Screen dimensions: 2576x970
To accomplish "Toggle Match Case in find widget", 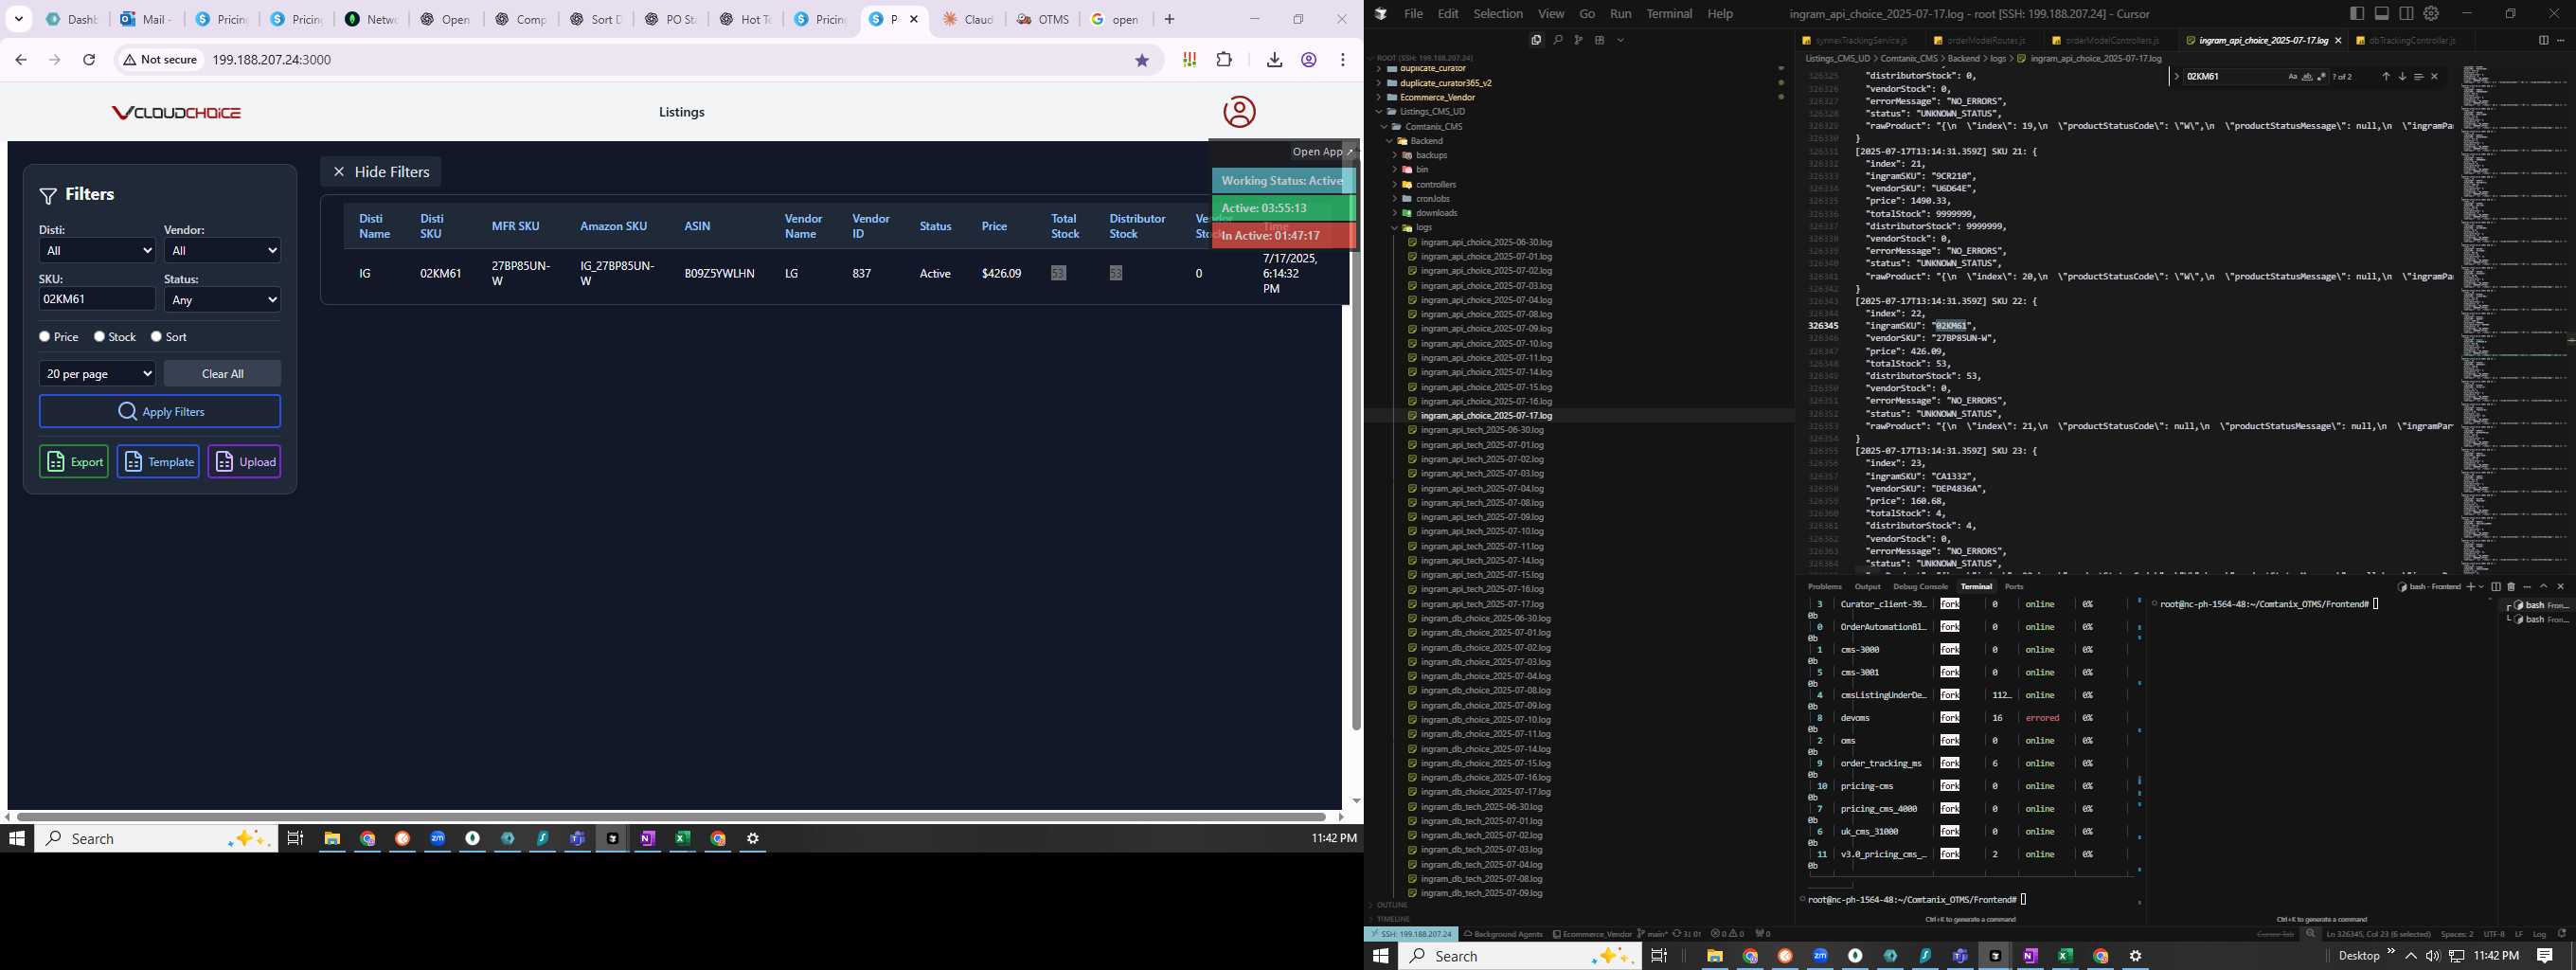I will (x=2293, y=76).
